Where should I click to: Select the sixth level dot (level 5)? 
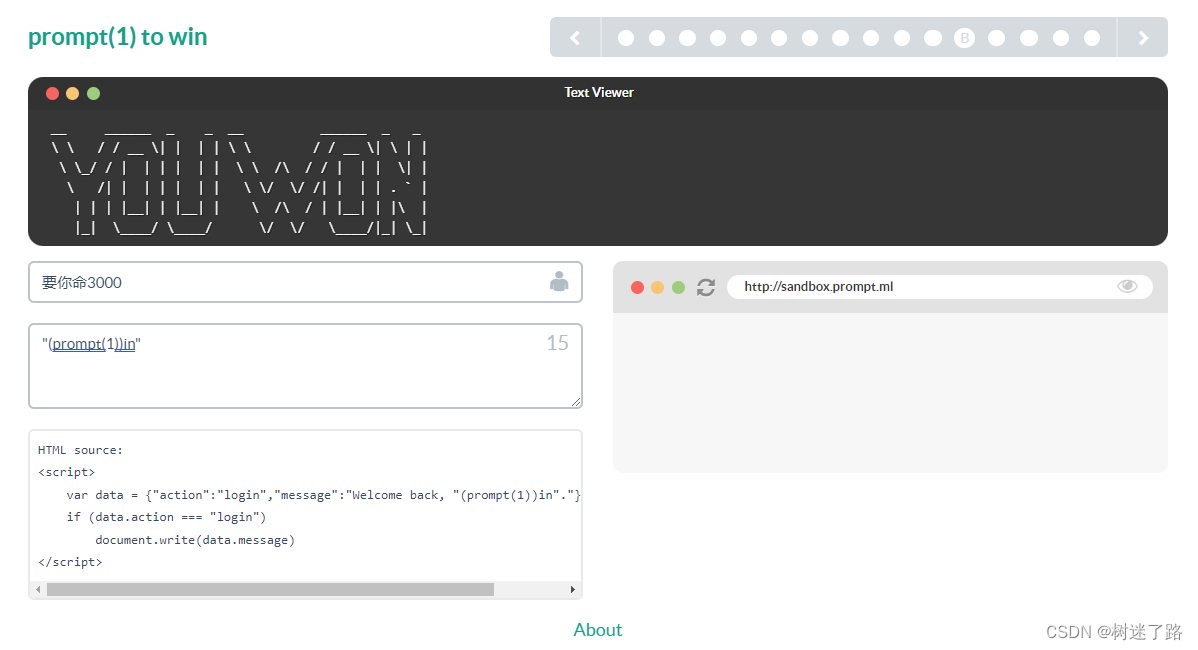[779, 37]
